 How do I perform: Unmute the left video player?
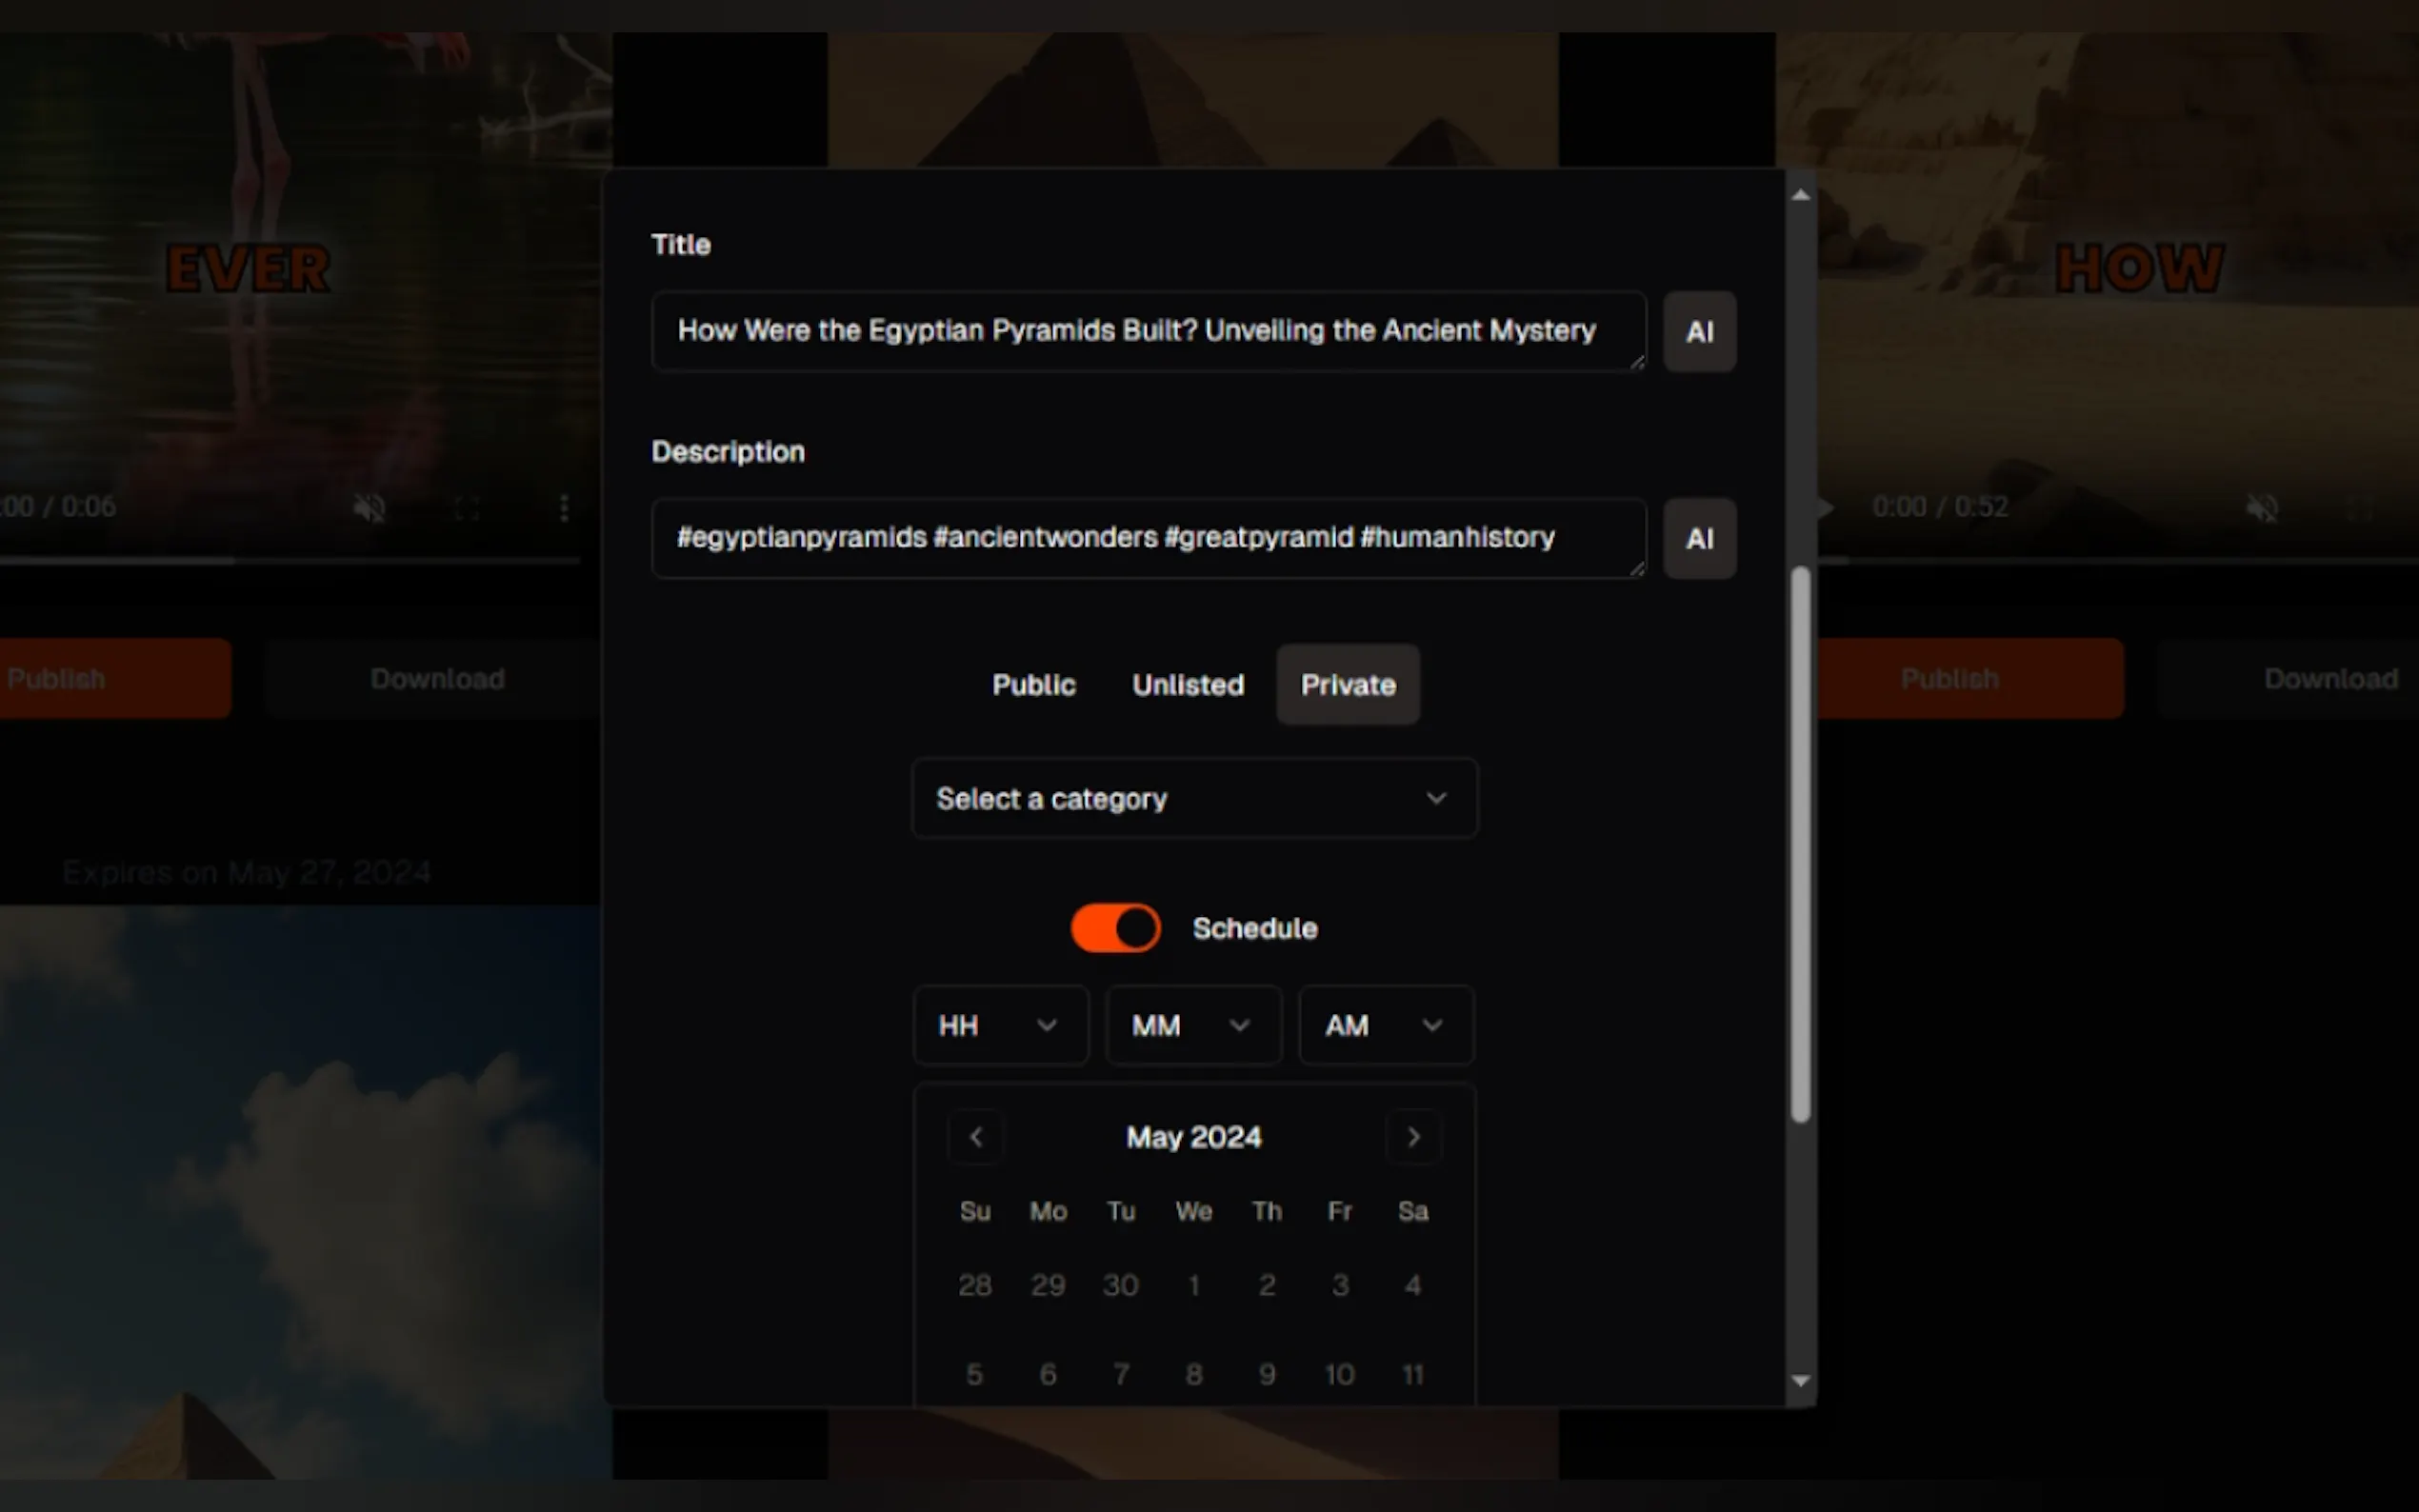tap(369, 508)
